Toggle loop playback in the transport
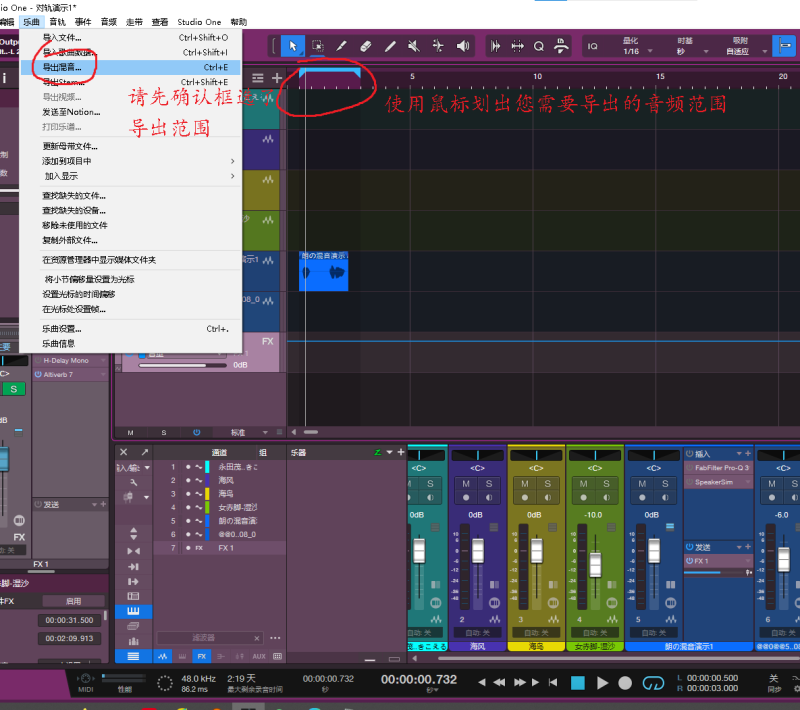 coord(653,683)
